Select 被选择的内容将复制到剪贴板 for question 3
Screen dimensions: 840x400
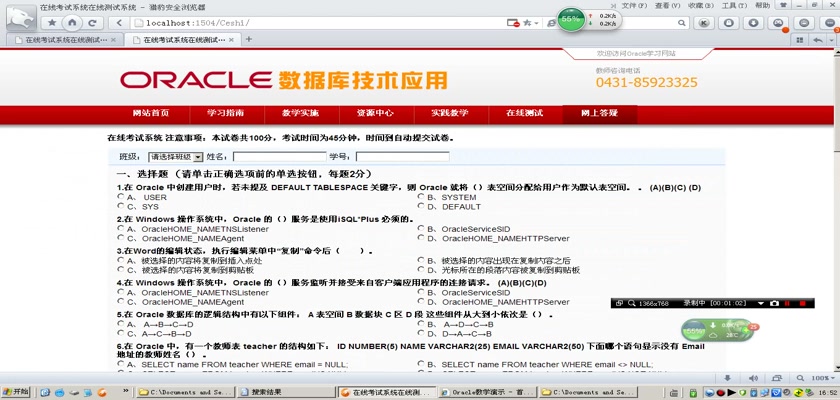click(x=121, y=270)
